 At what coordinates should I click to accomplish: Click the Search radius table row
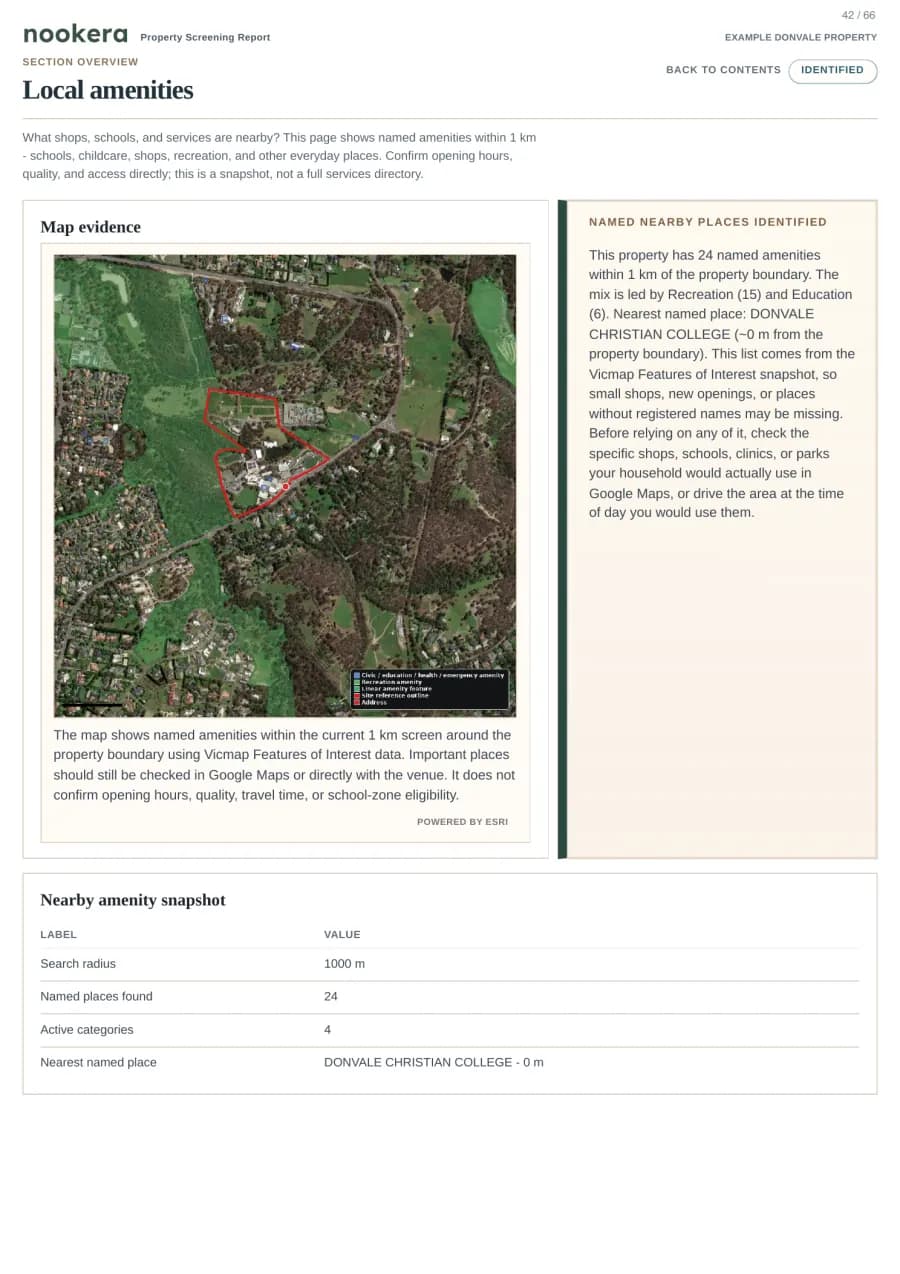450,964
